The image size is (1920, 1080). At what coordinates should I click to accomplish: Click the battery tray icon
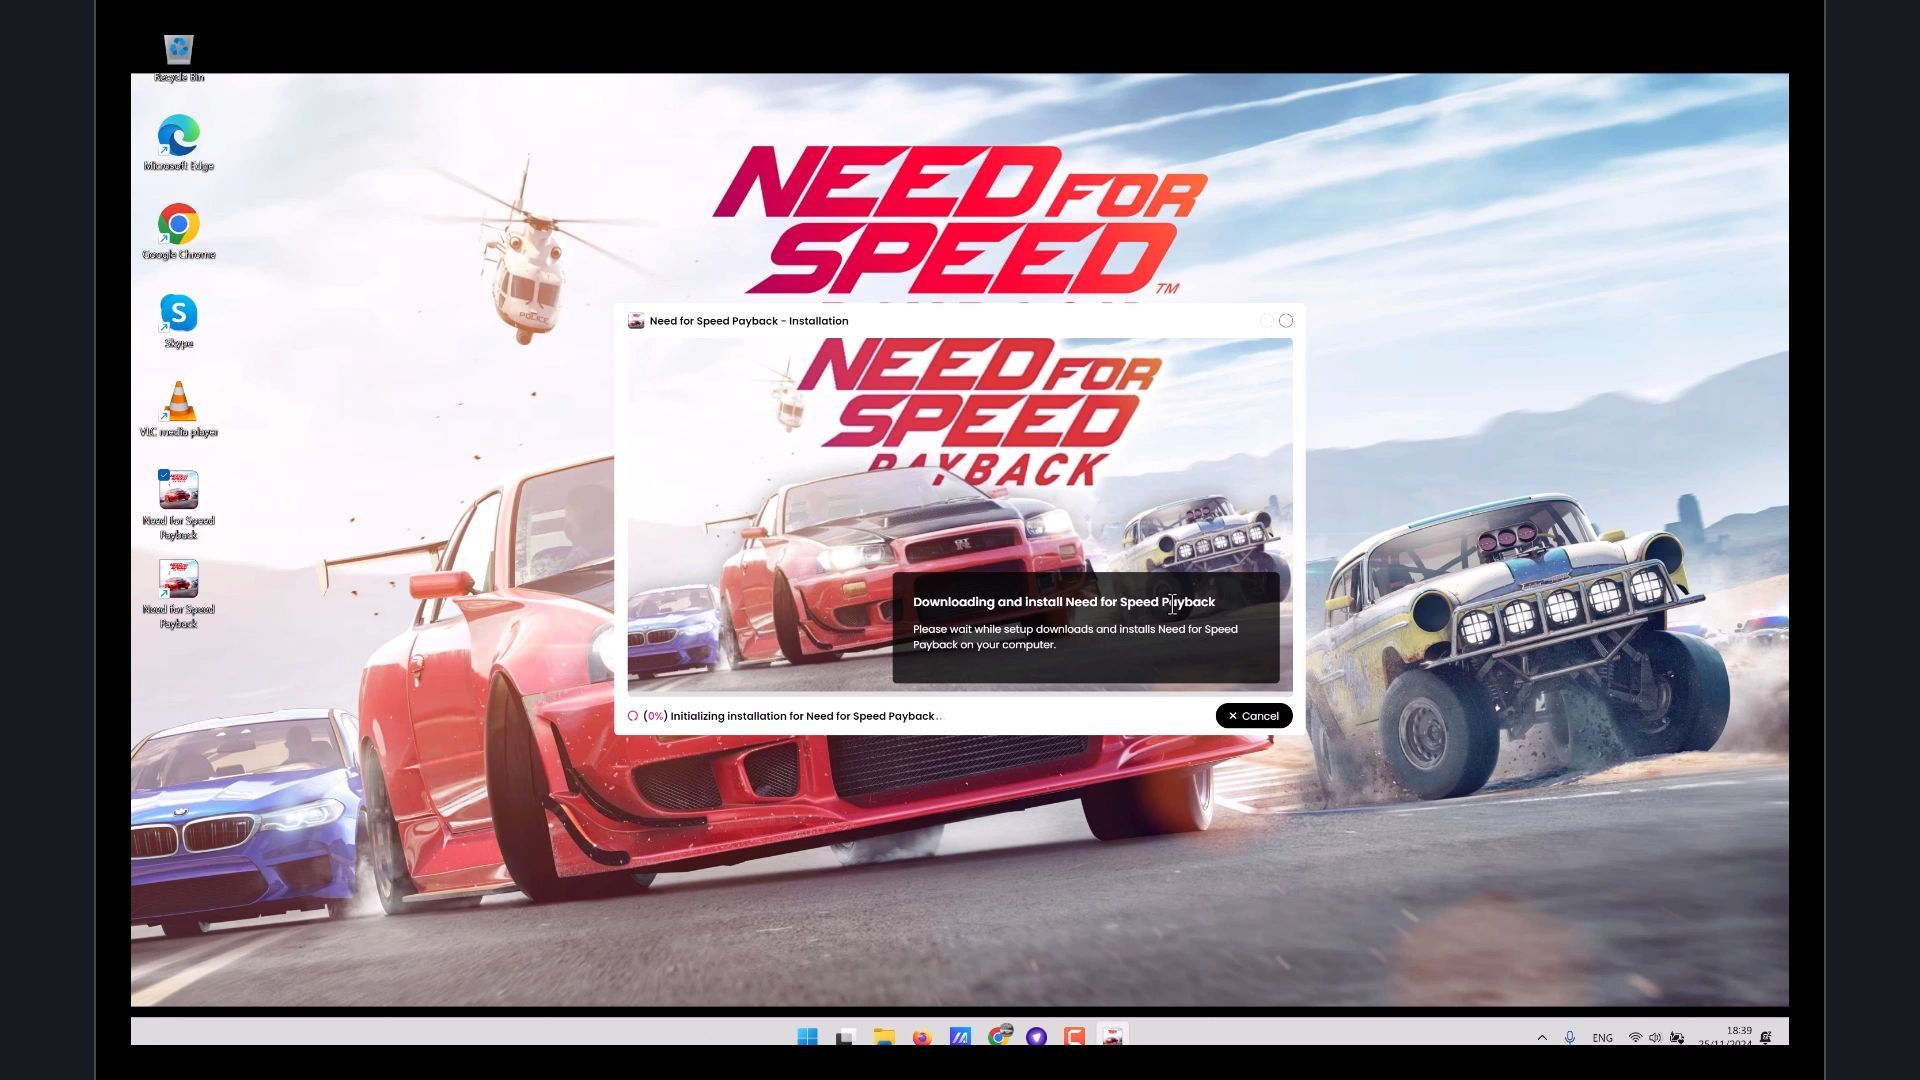pyautogui.click(x=1677, y=1037)
